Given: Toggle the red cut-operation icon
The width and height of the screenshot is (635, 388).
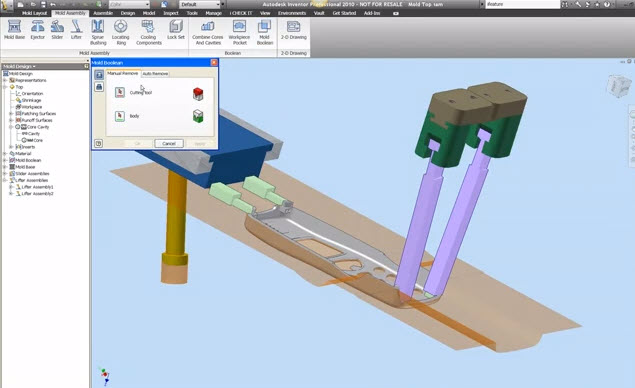Looking at the screenshot, I should coord(198,94).
